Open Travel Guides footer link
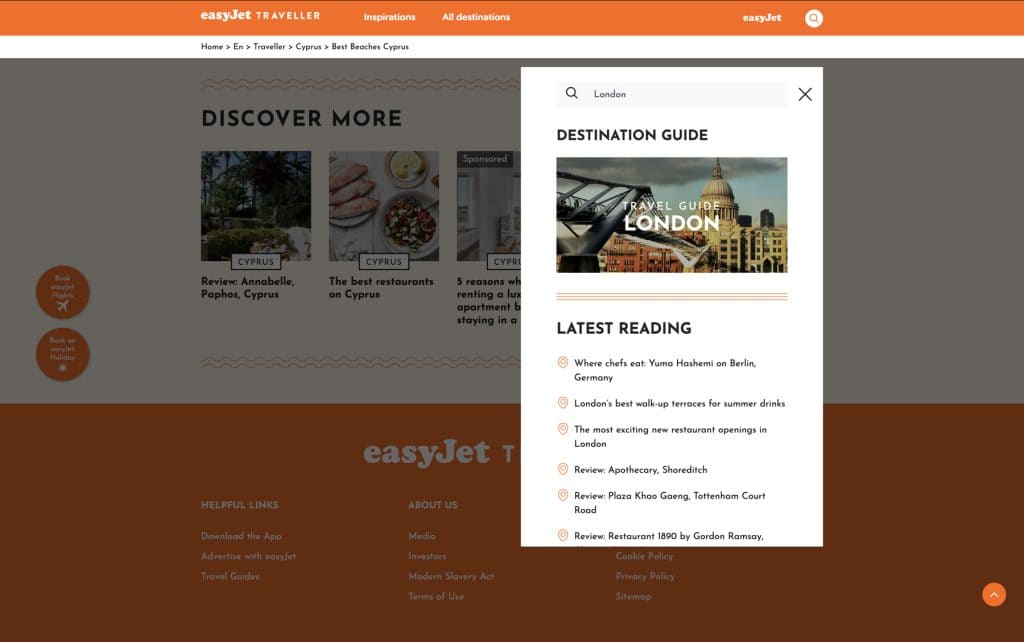This screenshot has height=642, width=1024. pos(230,577)
